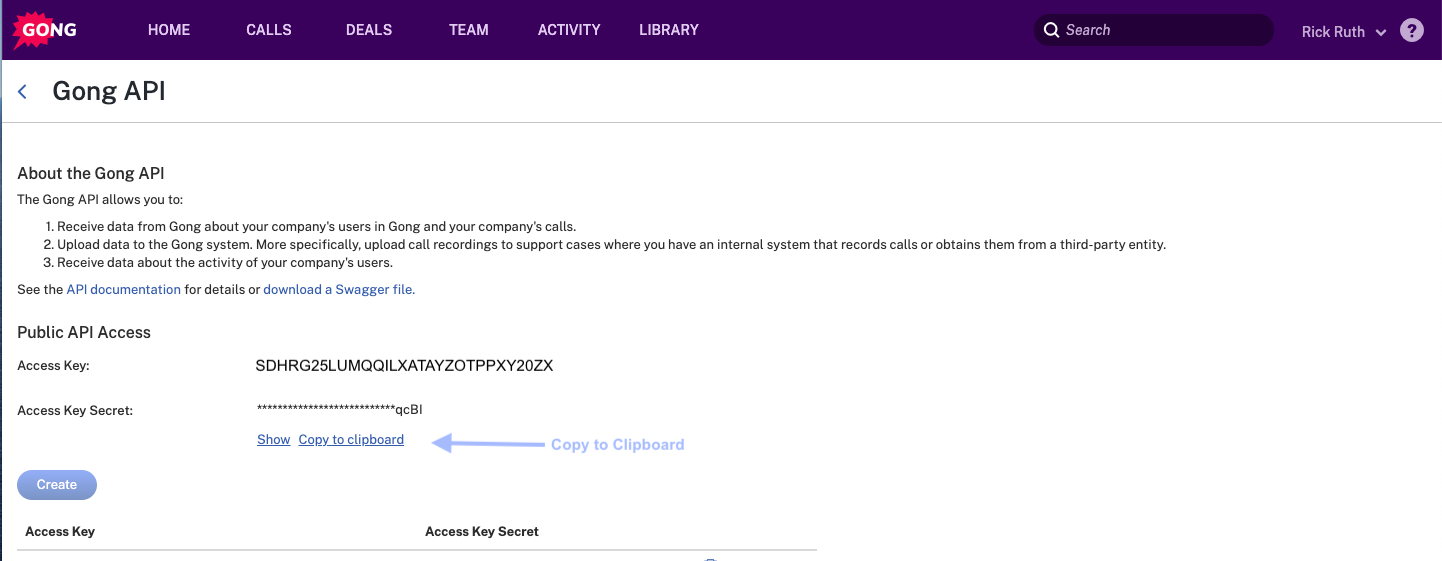Screen dimensions: 1442x561
Task: Focus the Search input field
Action: point(1160,30)
